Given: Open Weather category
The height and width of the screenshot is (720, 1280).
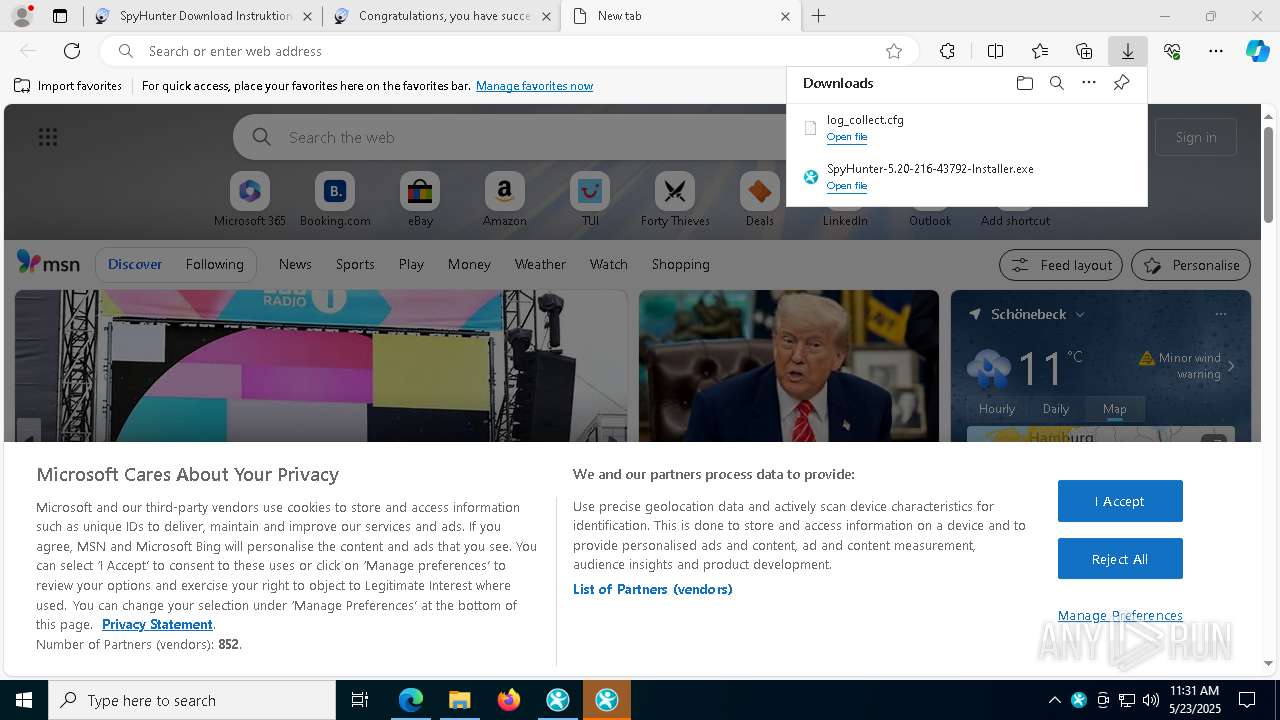Looking at the screenshot, I should coord(540,264).
